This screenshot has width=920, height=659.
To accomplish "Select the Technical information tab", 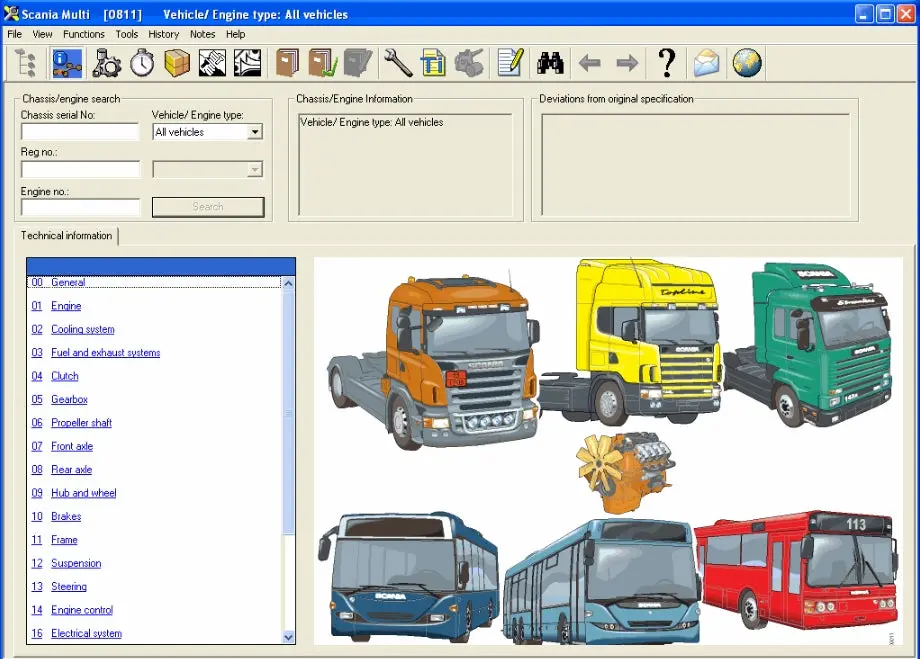I will click(x=66, y=235).
